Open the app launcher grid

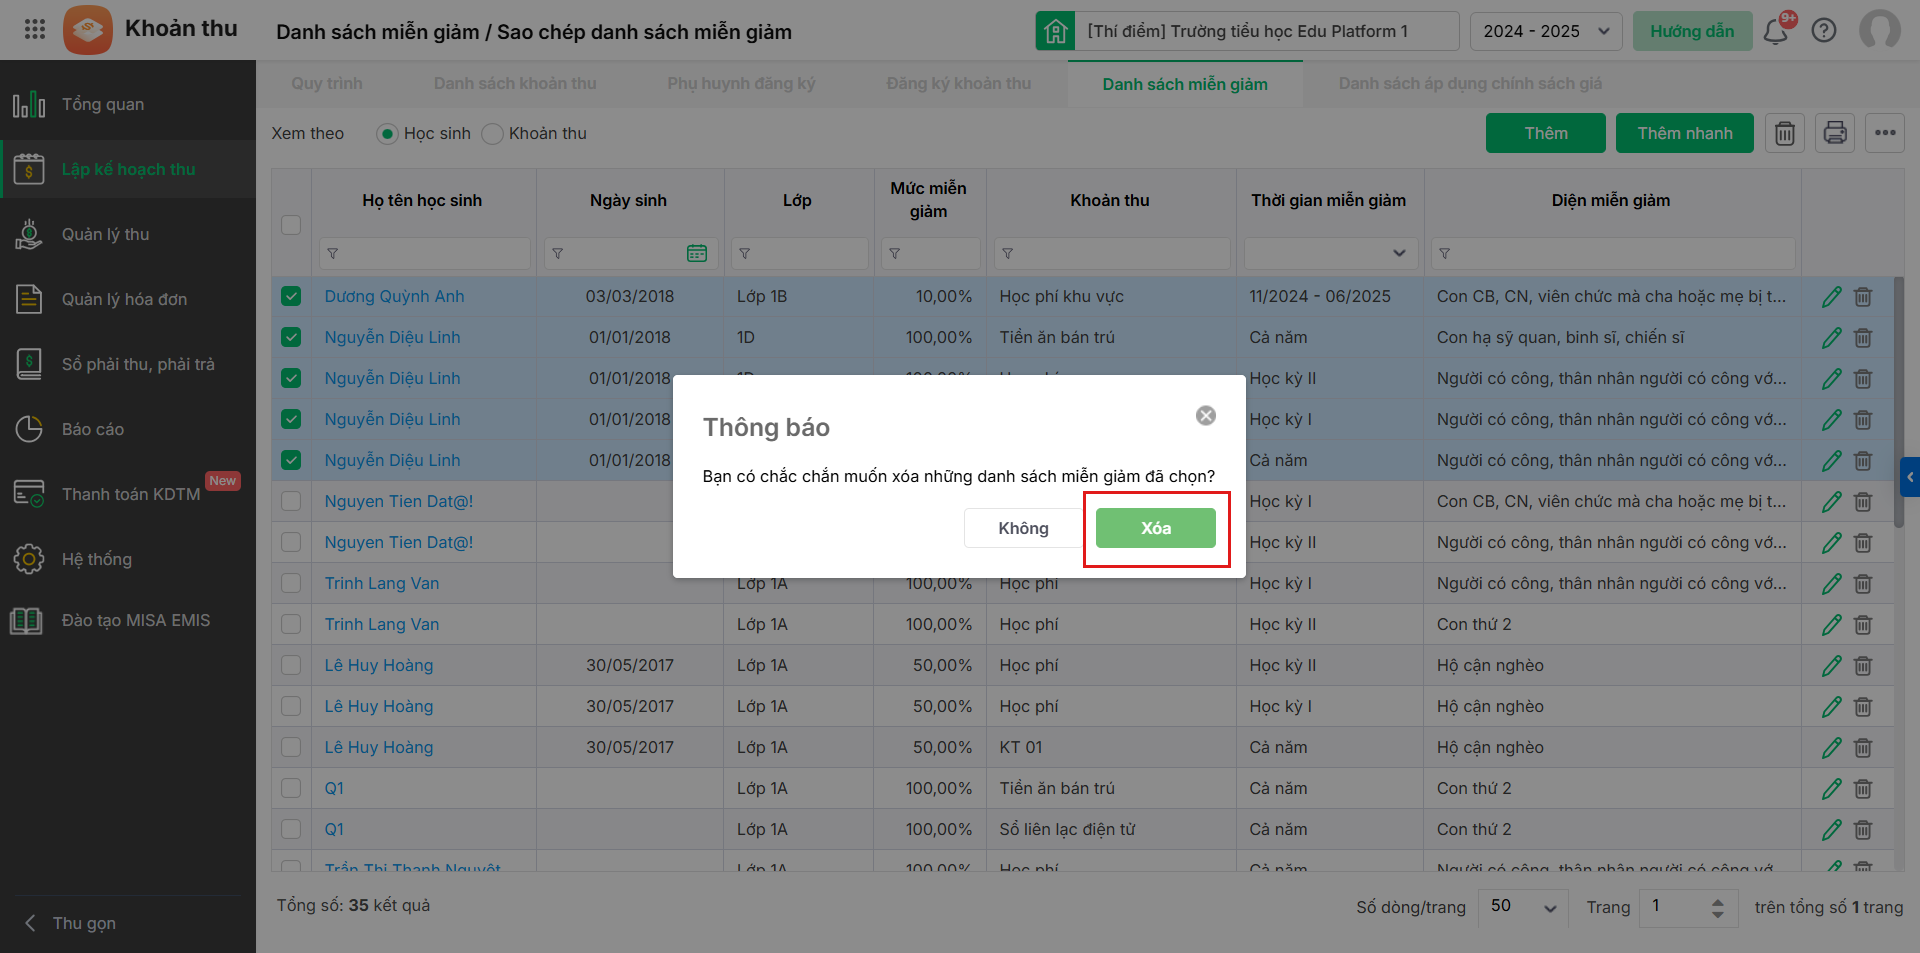[x=35, y=29]
